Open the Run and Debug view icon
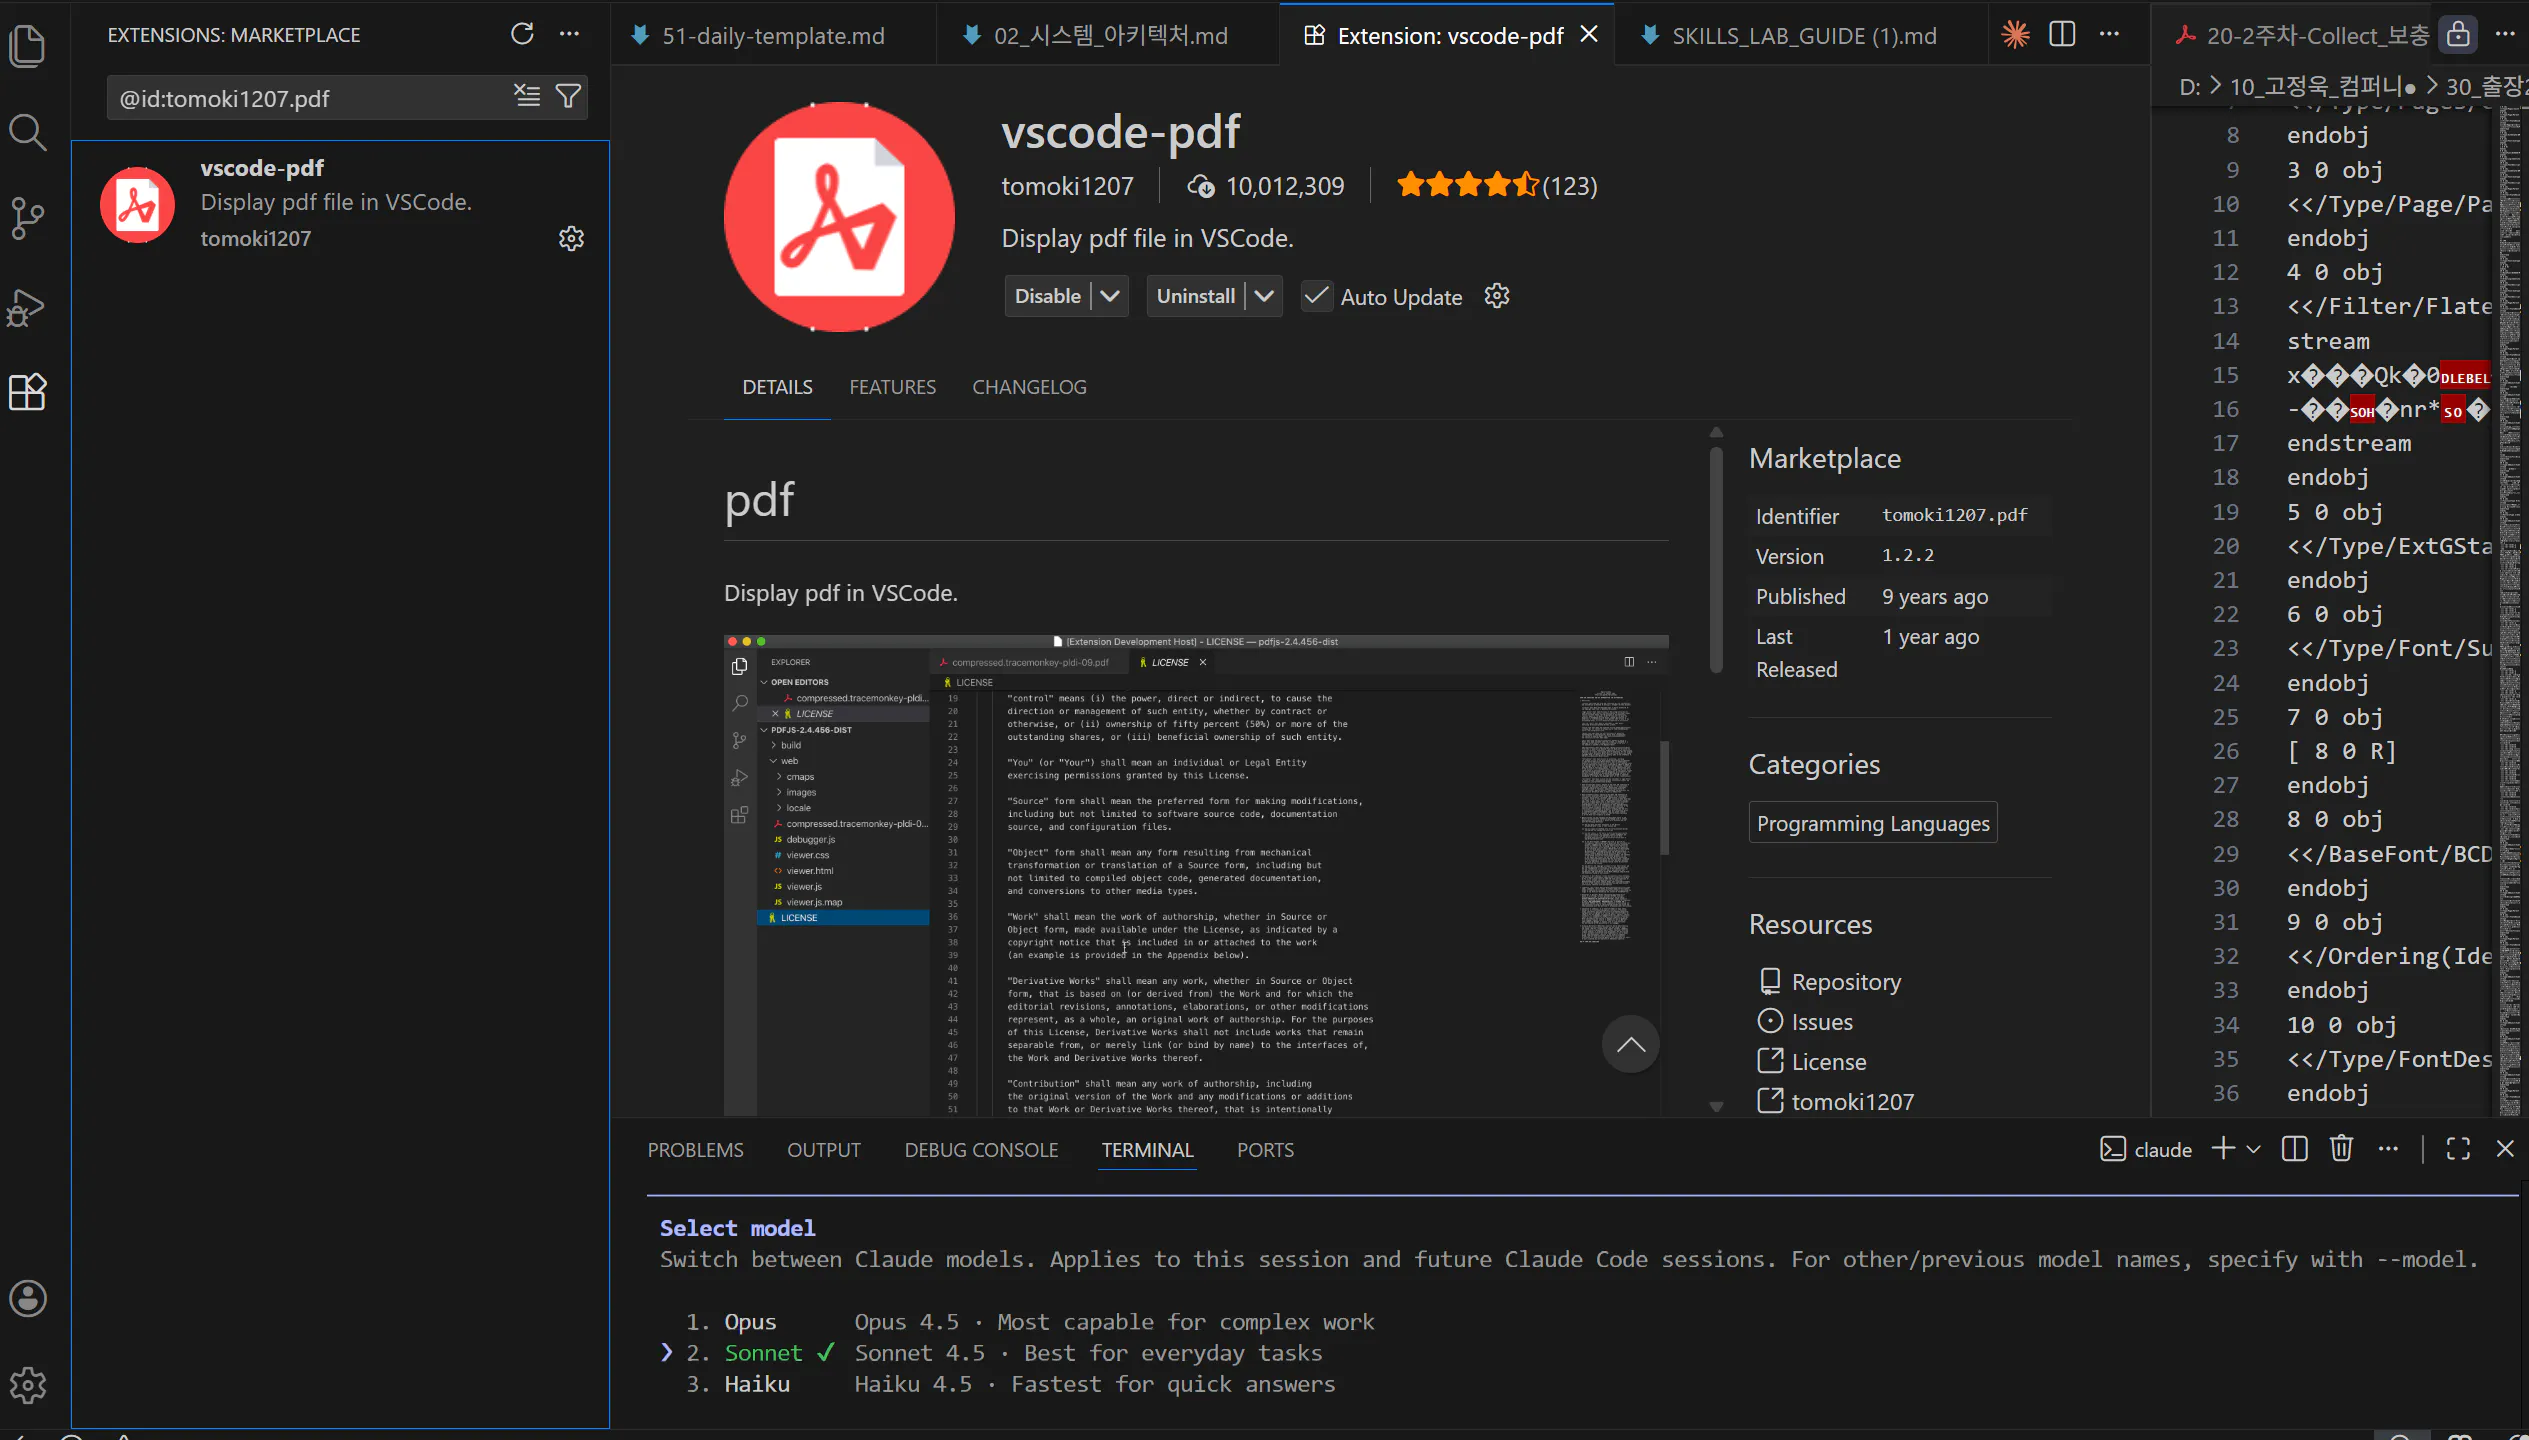This screenshot has width=2529, height=1440. [27, 307]
